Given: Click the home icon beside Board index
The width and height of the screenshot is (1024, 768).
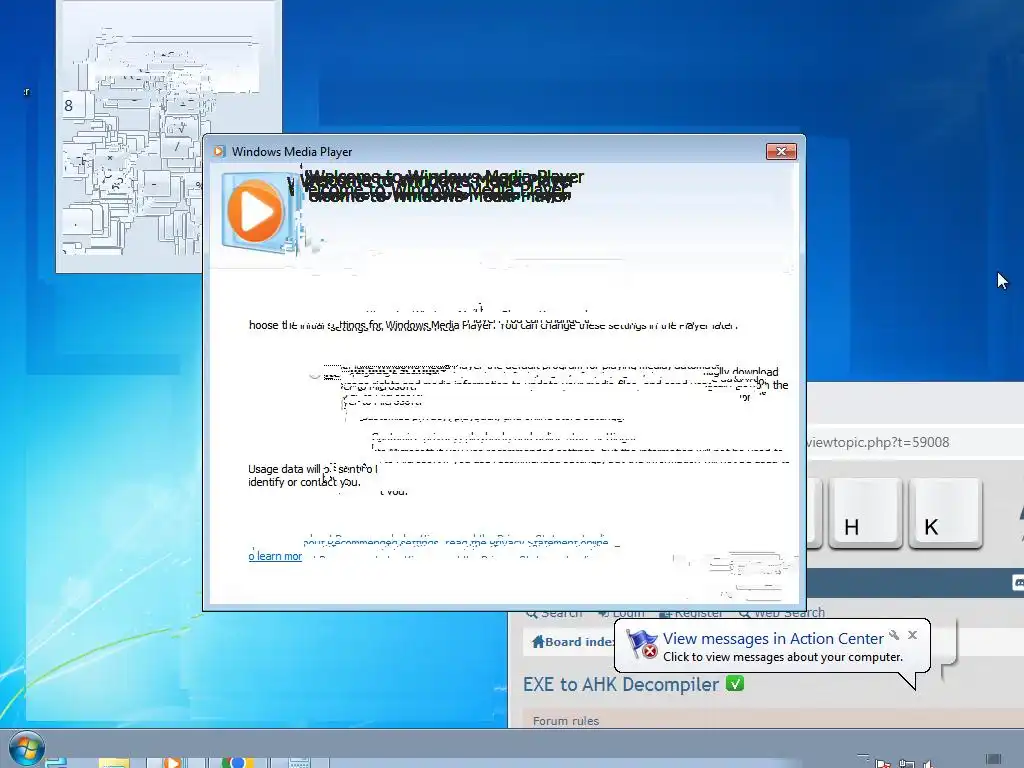Looking at the screenshot, I should [537, 642].
